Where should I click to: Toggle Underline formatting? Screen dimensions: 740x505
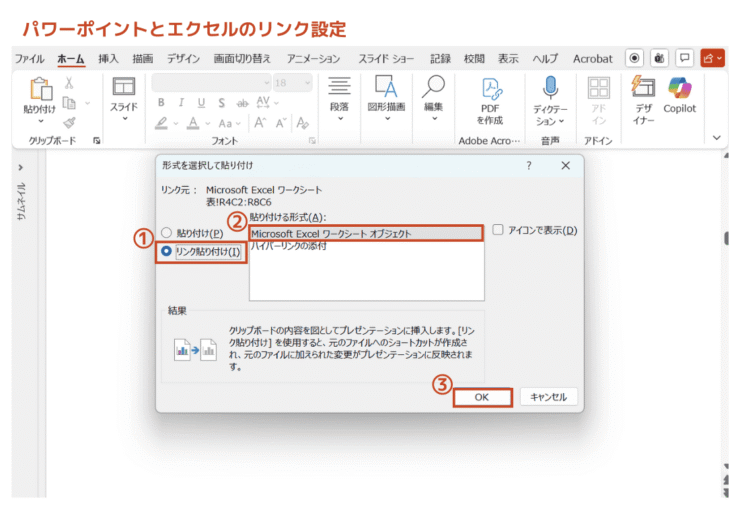pos(201,103)
